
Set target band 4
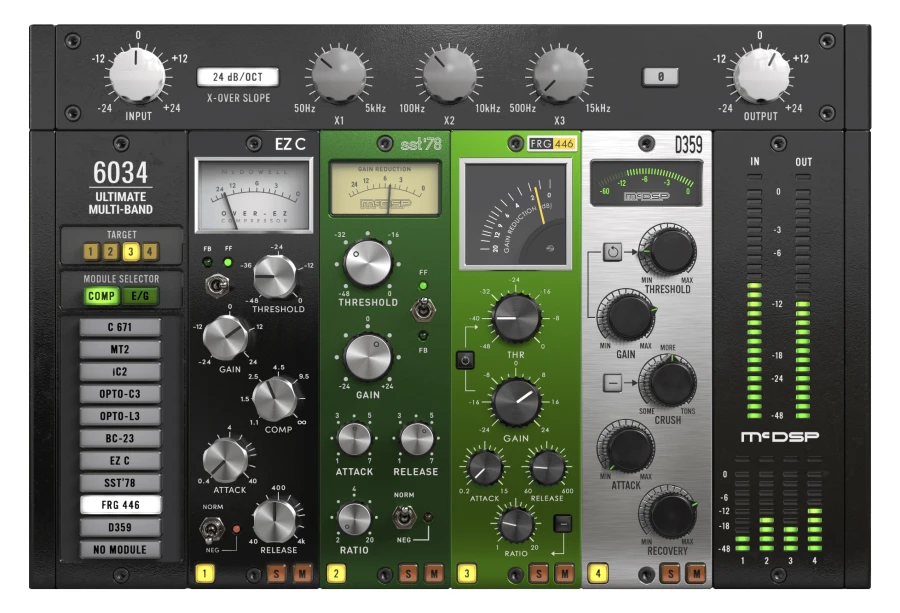(x=150, y=251)
